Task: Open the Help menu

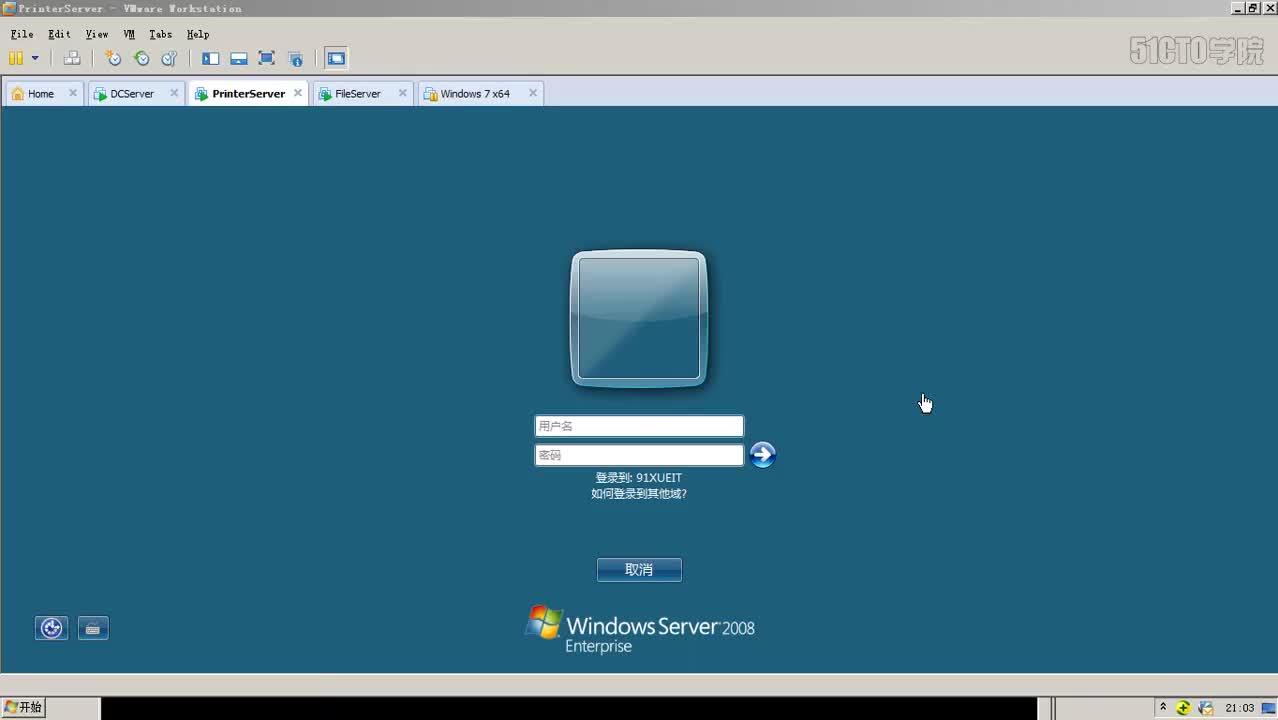Action: (198, 34)
